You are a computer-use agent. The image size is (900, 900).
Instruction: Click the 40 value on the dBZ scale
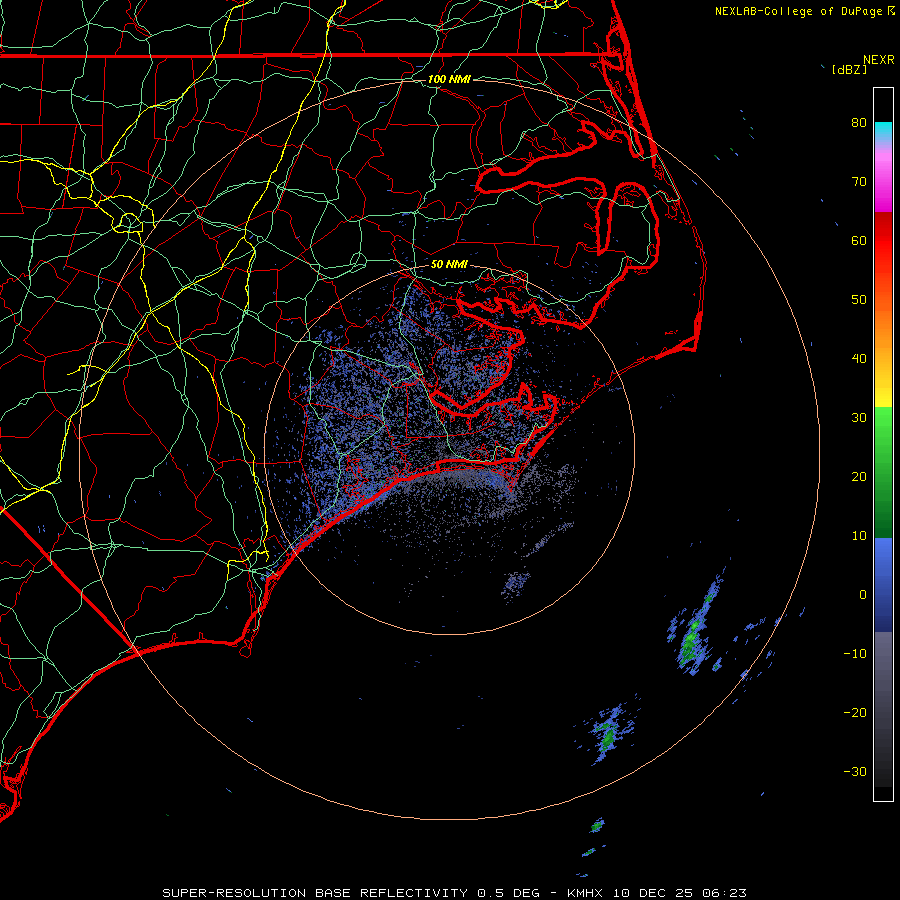coord(859,359)
